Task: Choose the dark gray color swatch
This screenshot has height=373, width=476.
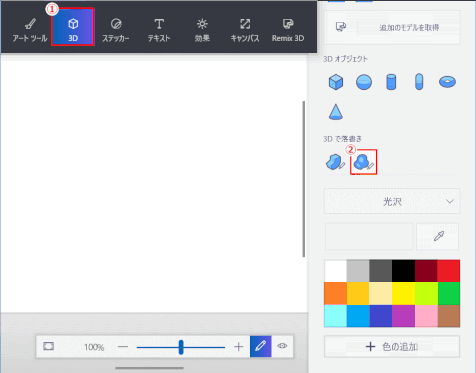Action: click(381, 271)
